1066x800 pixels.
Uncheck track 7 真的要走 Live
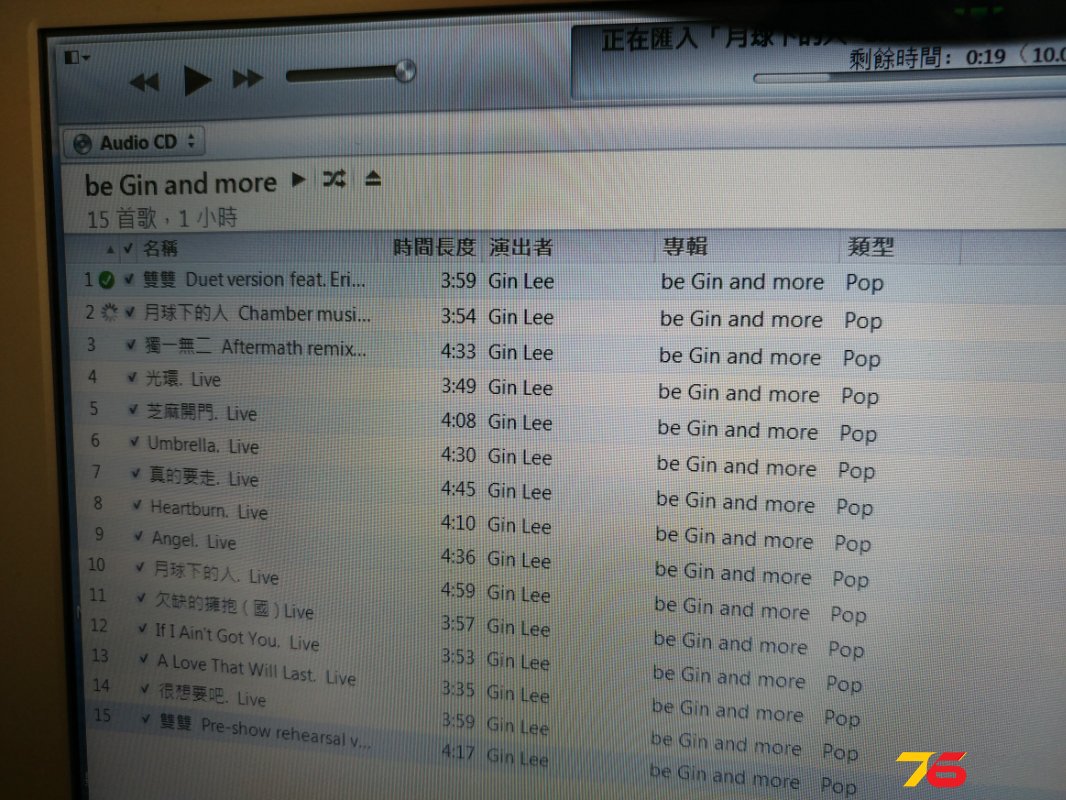point(136,472)
